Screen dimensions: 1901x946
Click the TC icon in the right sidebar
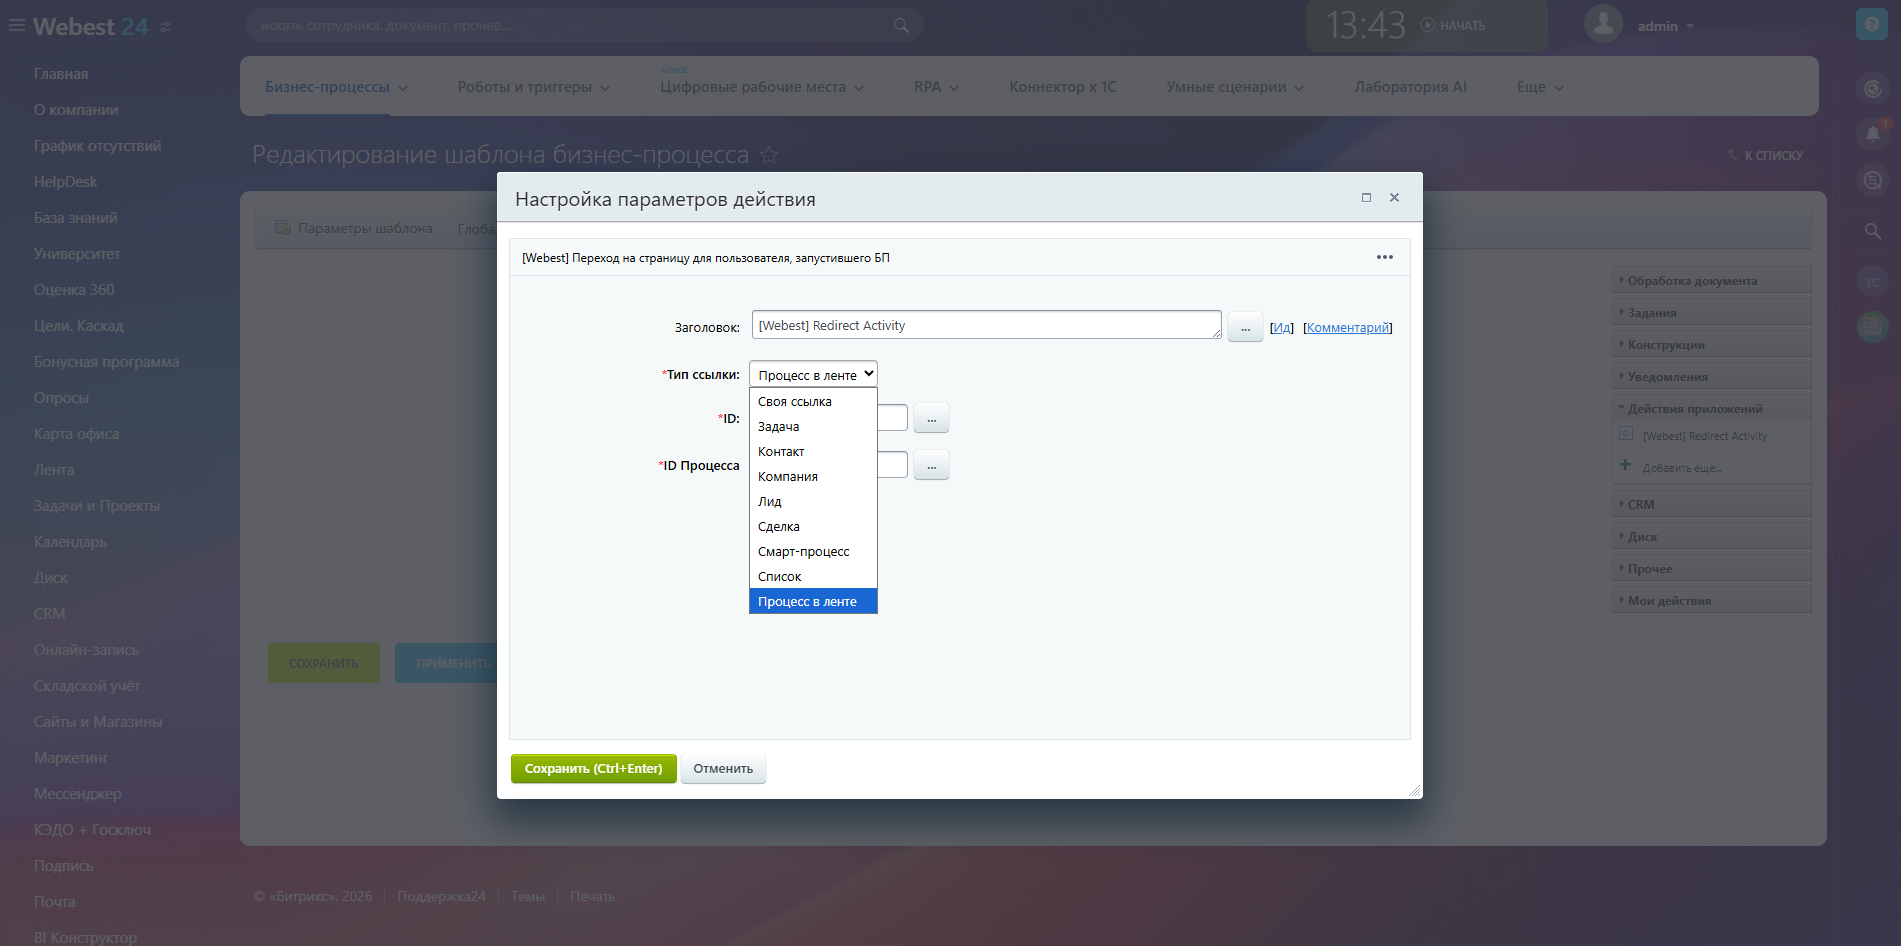coord(1871,281)
